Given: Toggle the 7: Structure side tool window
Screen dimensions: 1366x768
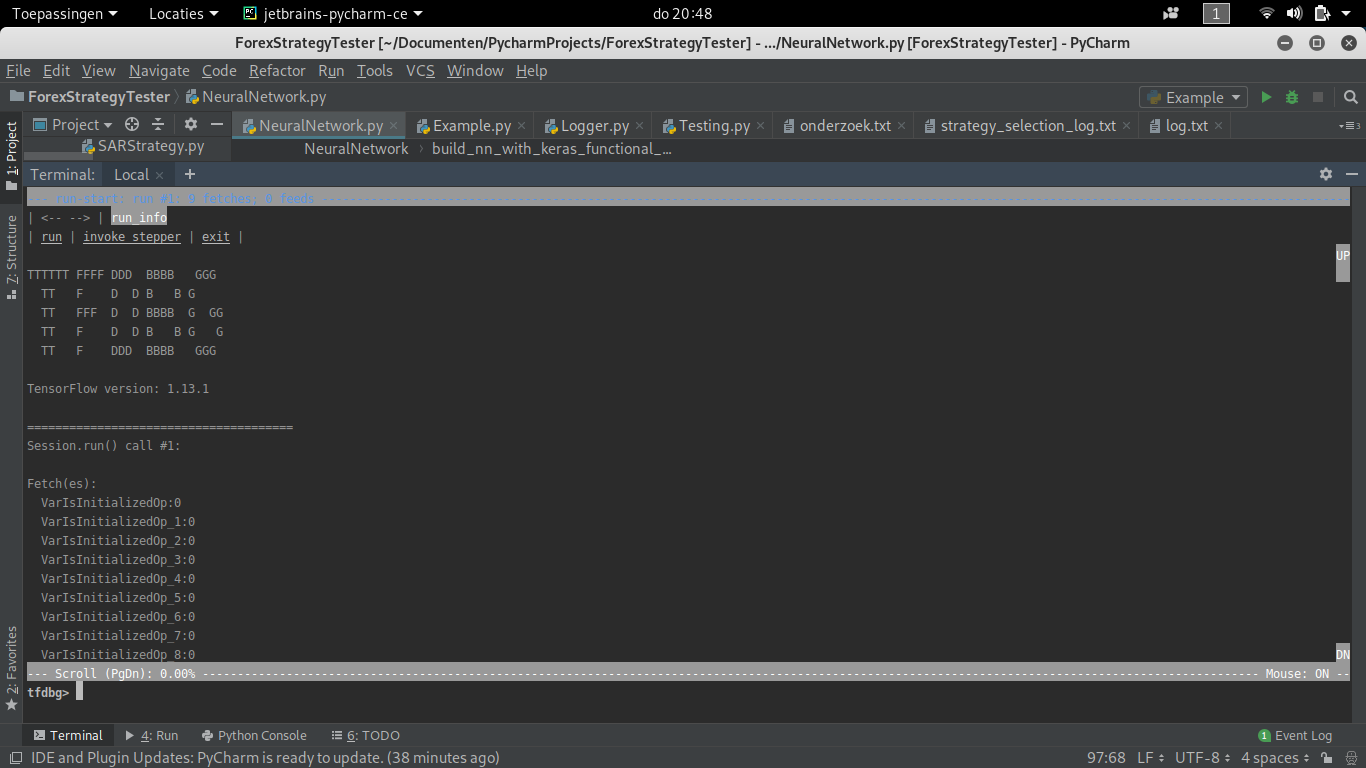Looking at the screenshot, I should 12,258.
